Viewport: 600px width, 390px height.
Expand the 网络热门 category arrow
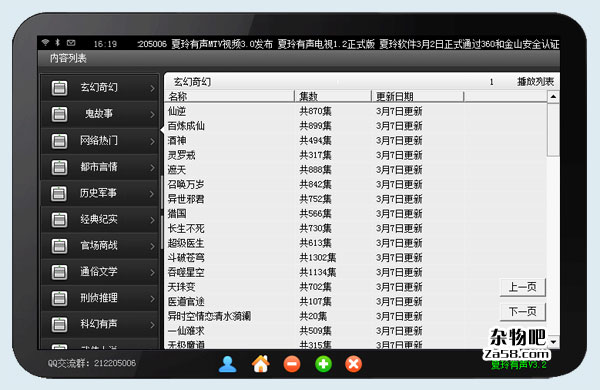[152, 141]
